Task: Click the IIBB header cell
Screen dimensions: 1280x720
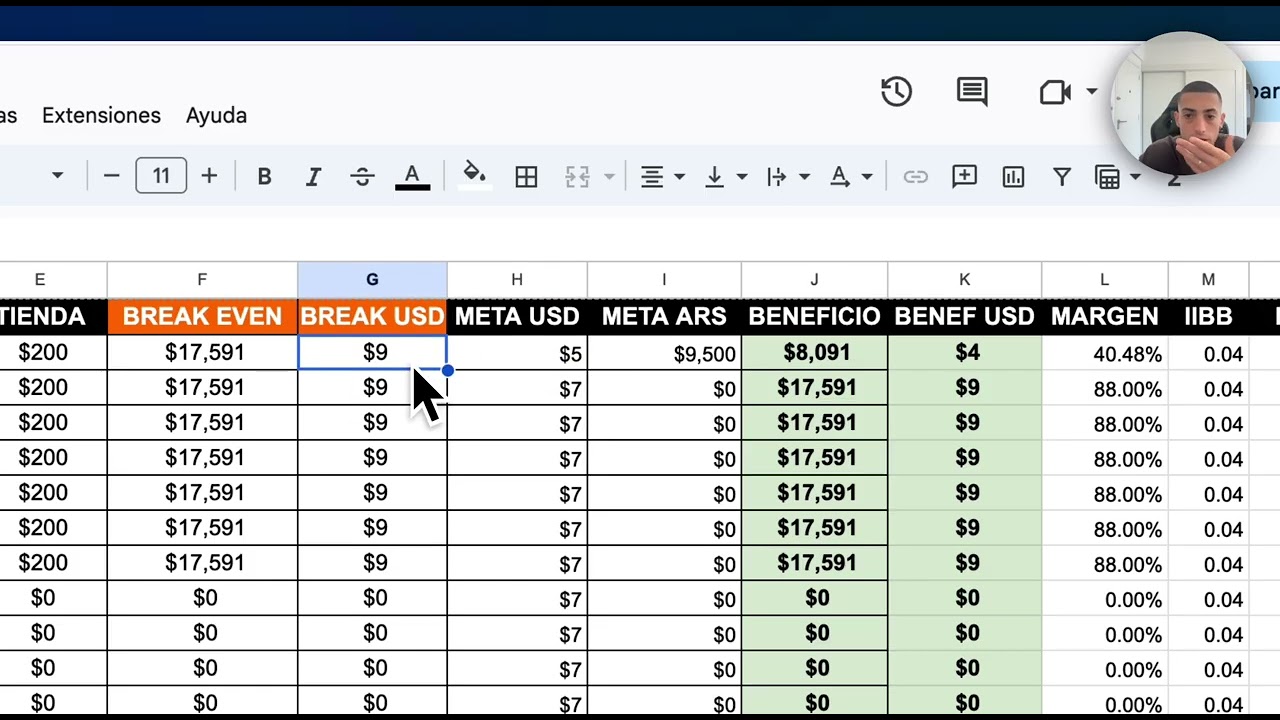Action: click(x=1208, y=317)
